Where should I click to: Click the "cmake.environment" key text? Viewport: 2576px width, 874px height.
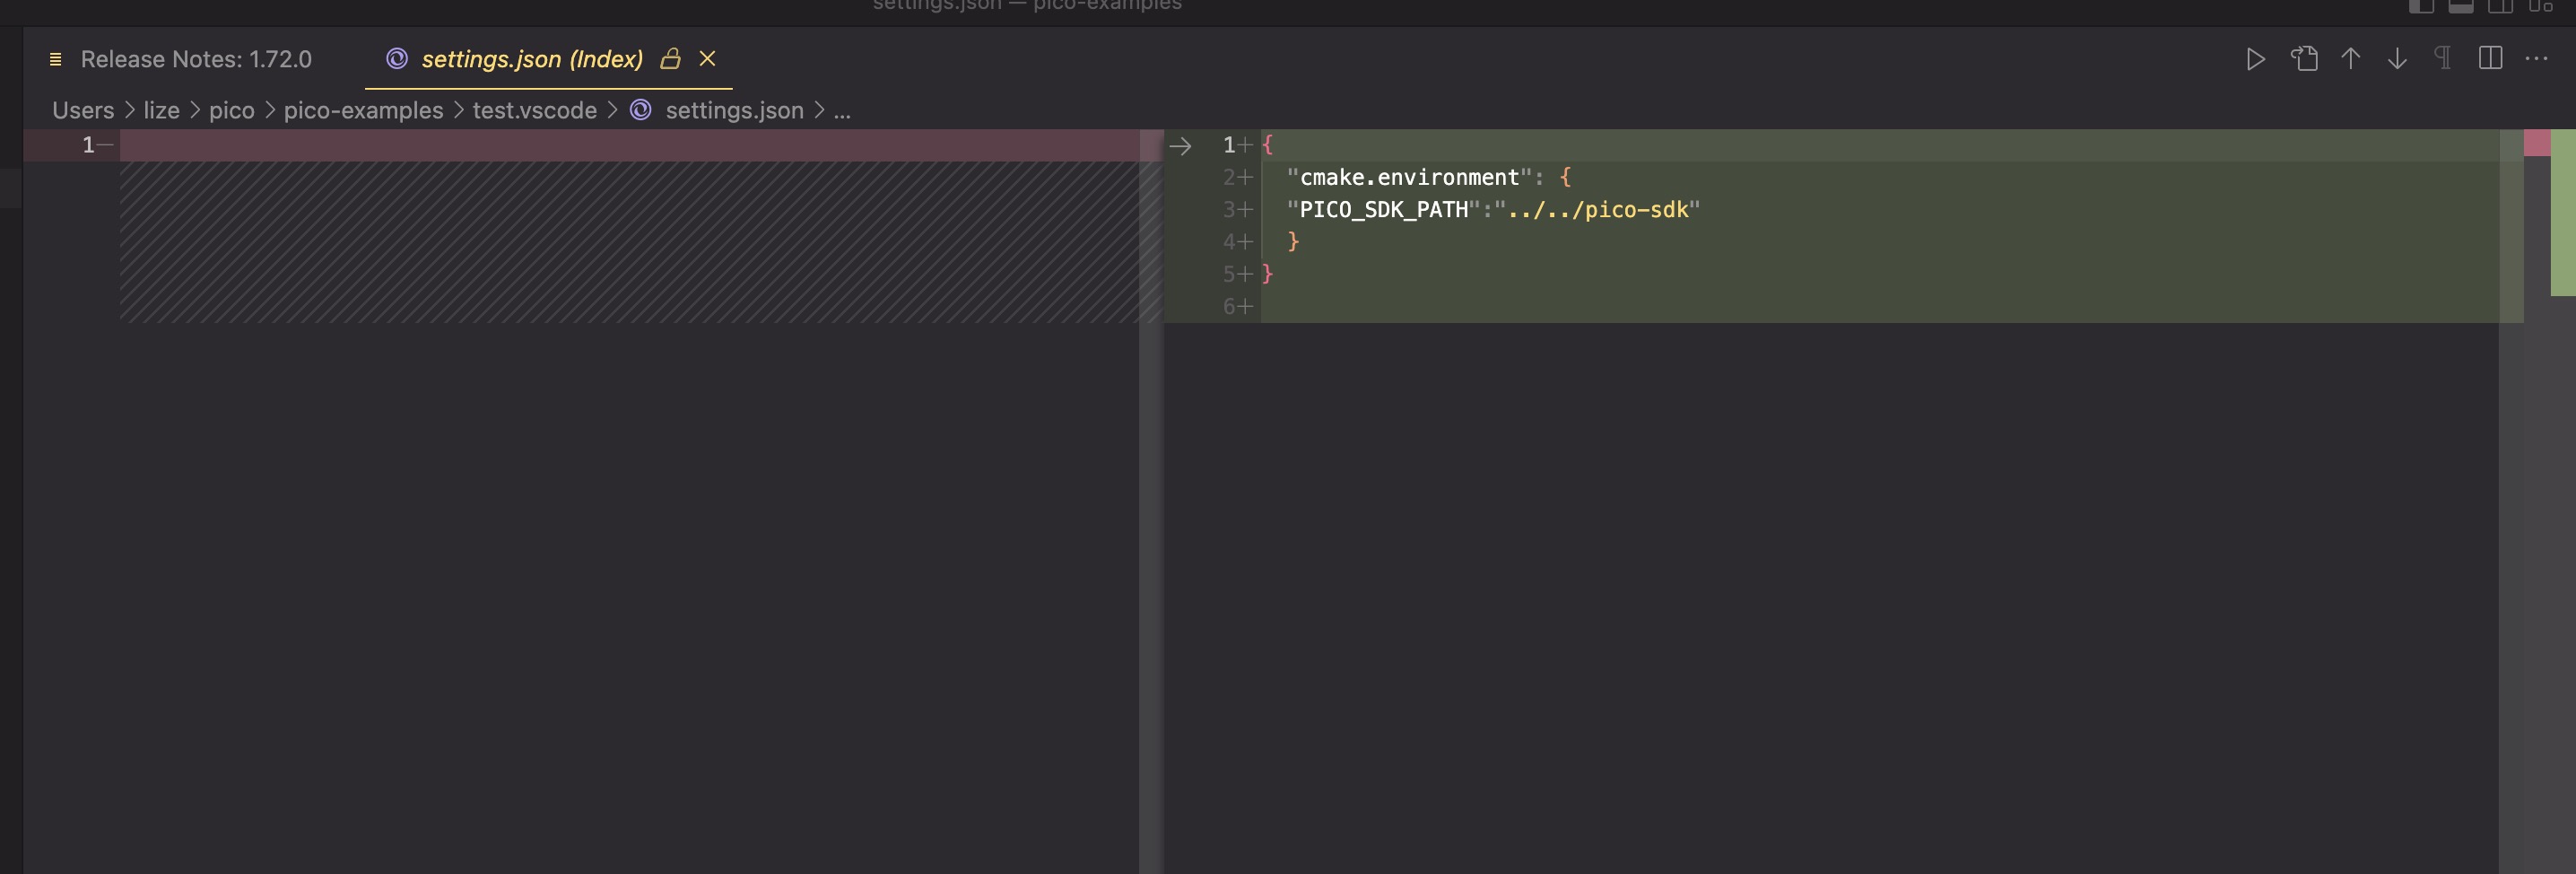click(1410, 178)
